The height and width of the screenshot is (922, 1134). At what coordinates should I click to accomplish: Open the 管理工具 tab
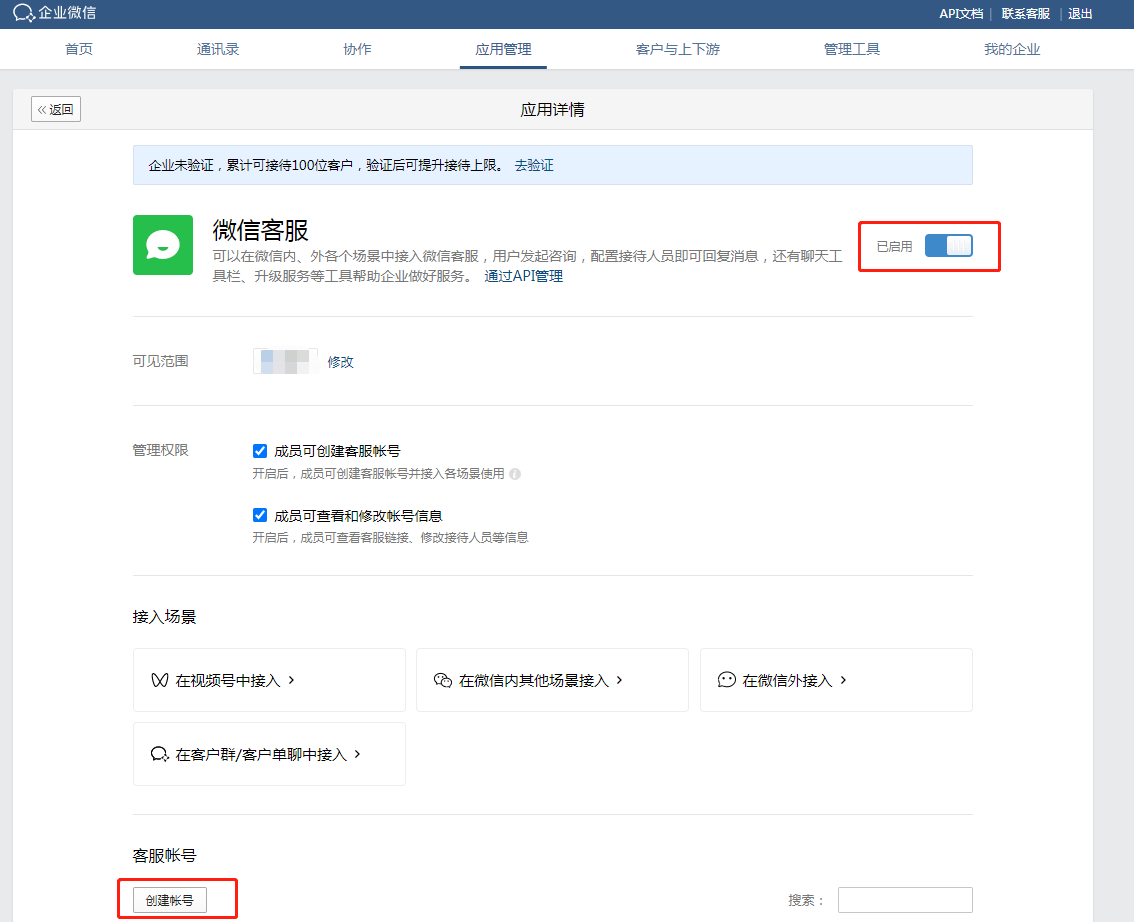point(852,49)
